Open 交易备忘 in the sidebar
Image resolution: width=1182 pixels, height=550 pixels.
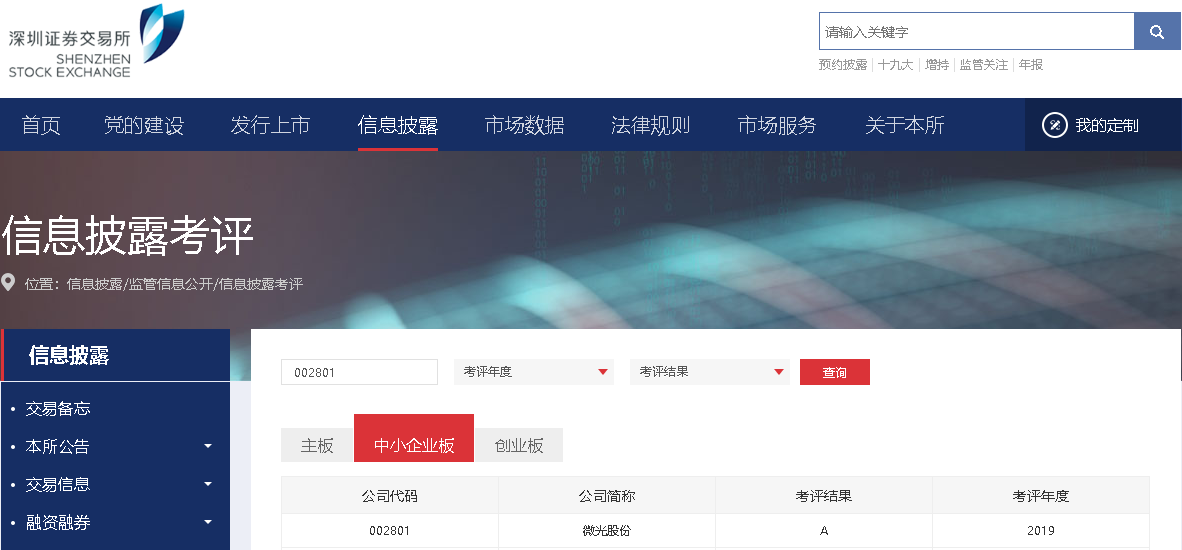coord(58,408)
